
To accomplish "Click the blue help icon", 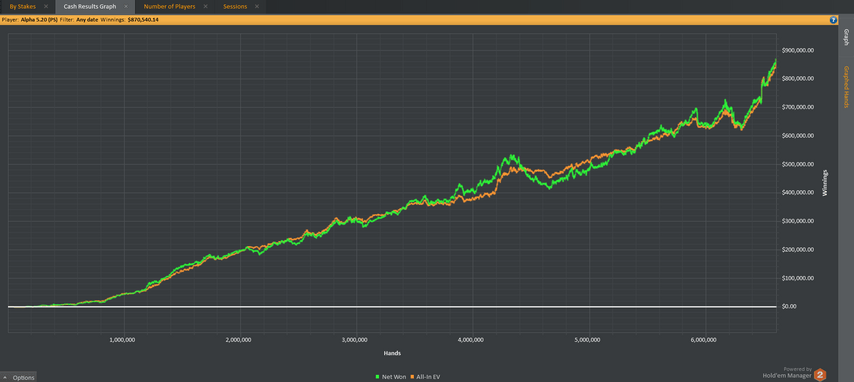I will [833, 20].
